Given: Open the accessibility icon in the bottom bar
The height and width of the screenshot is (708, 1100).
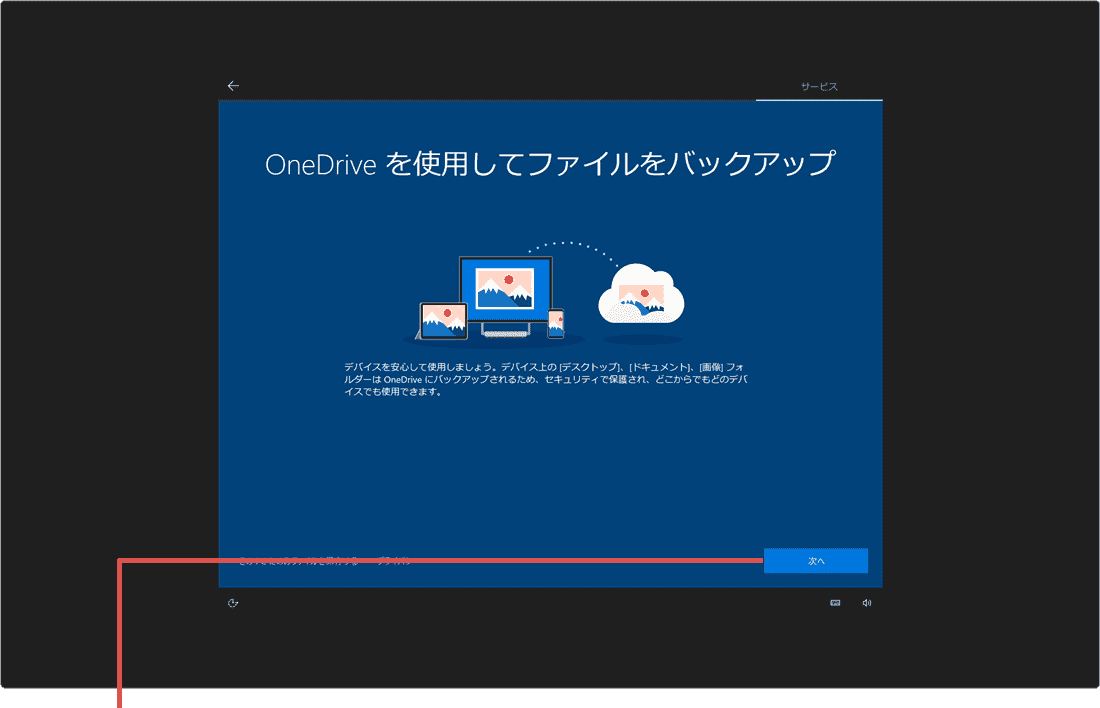Looking at the screenshot, I should pyautogui.click(x=234, y=601).
